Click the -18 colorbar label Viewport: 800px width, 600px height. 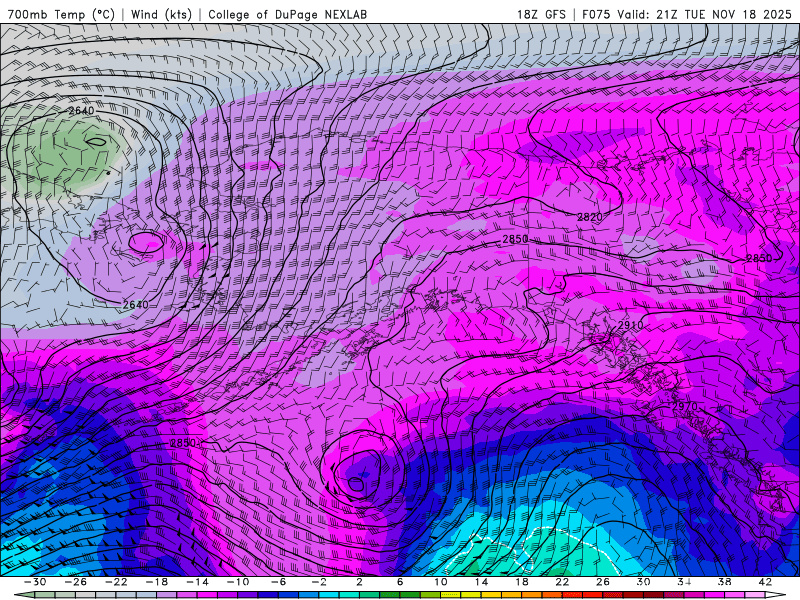pyautogui.click(x=157, y=582)
